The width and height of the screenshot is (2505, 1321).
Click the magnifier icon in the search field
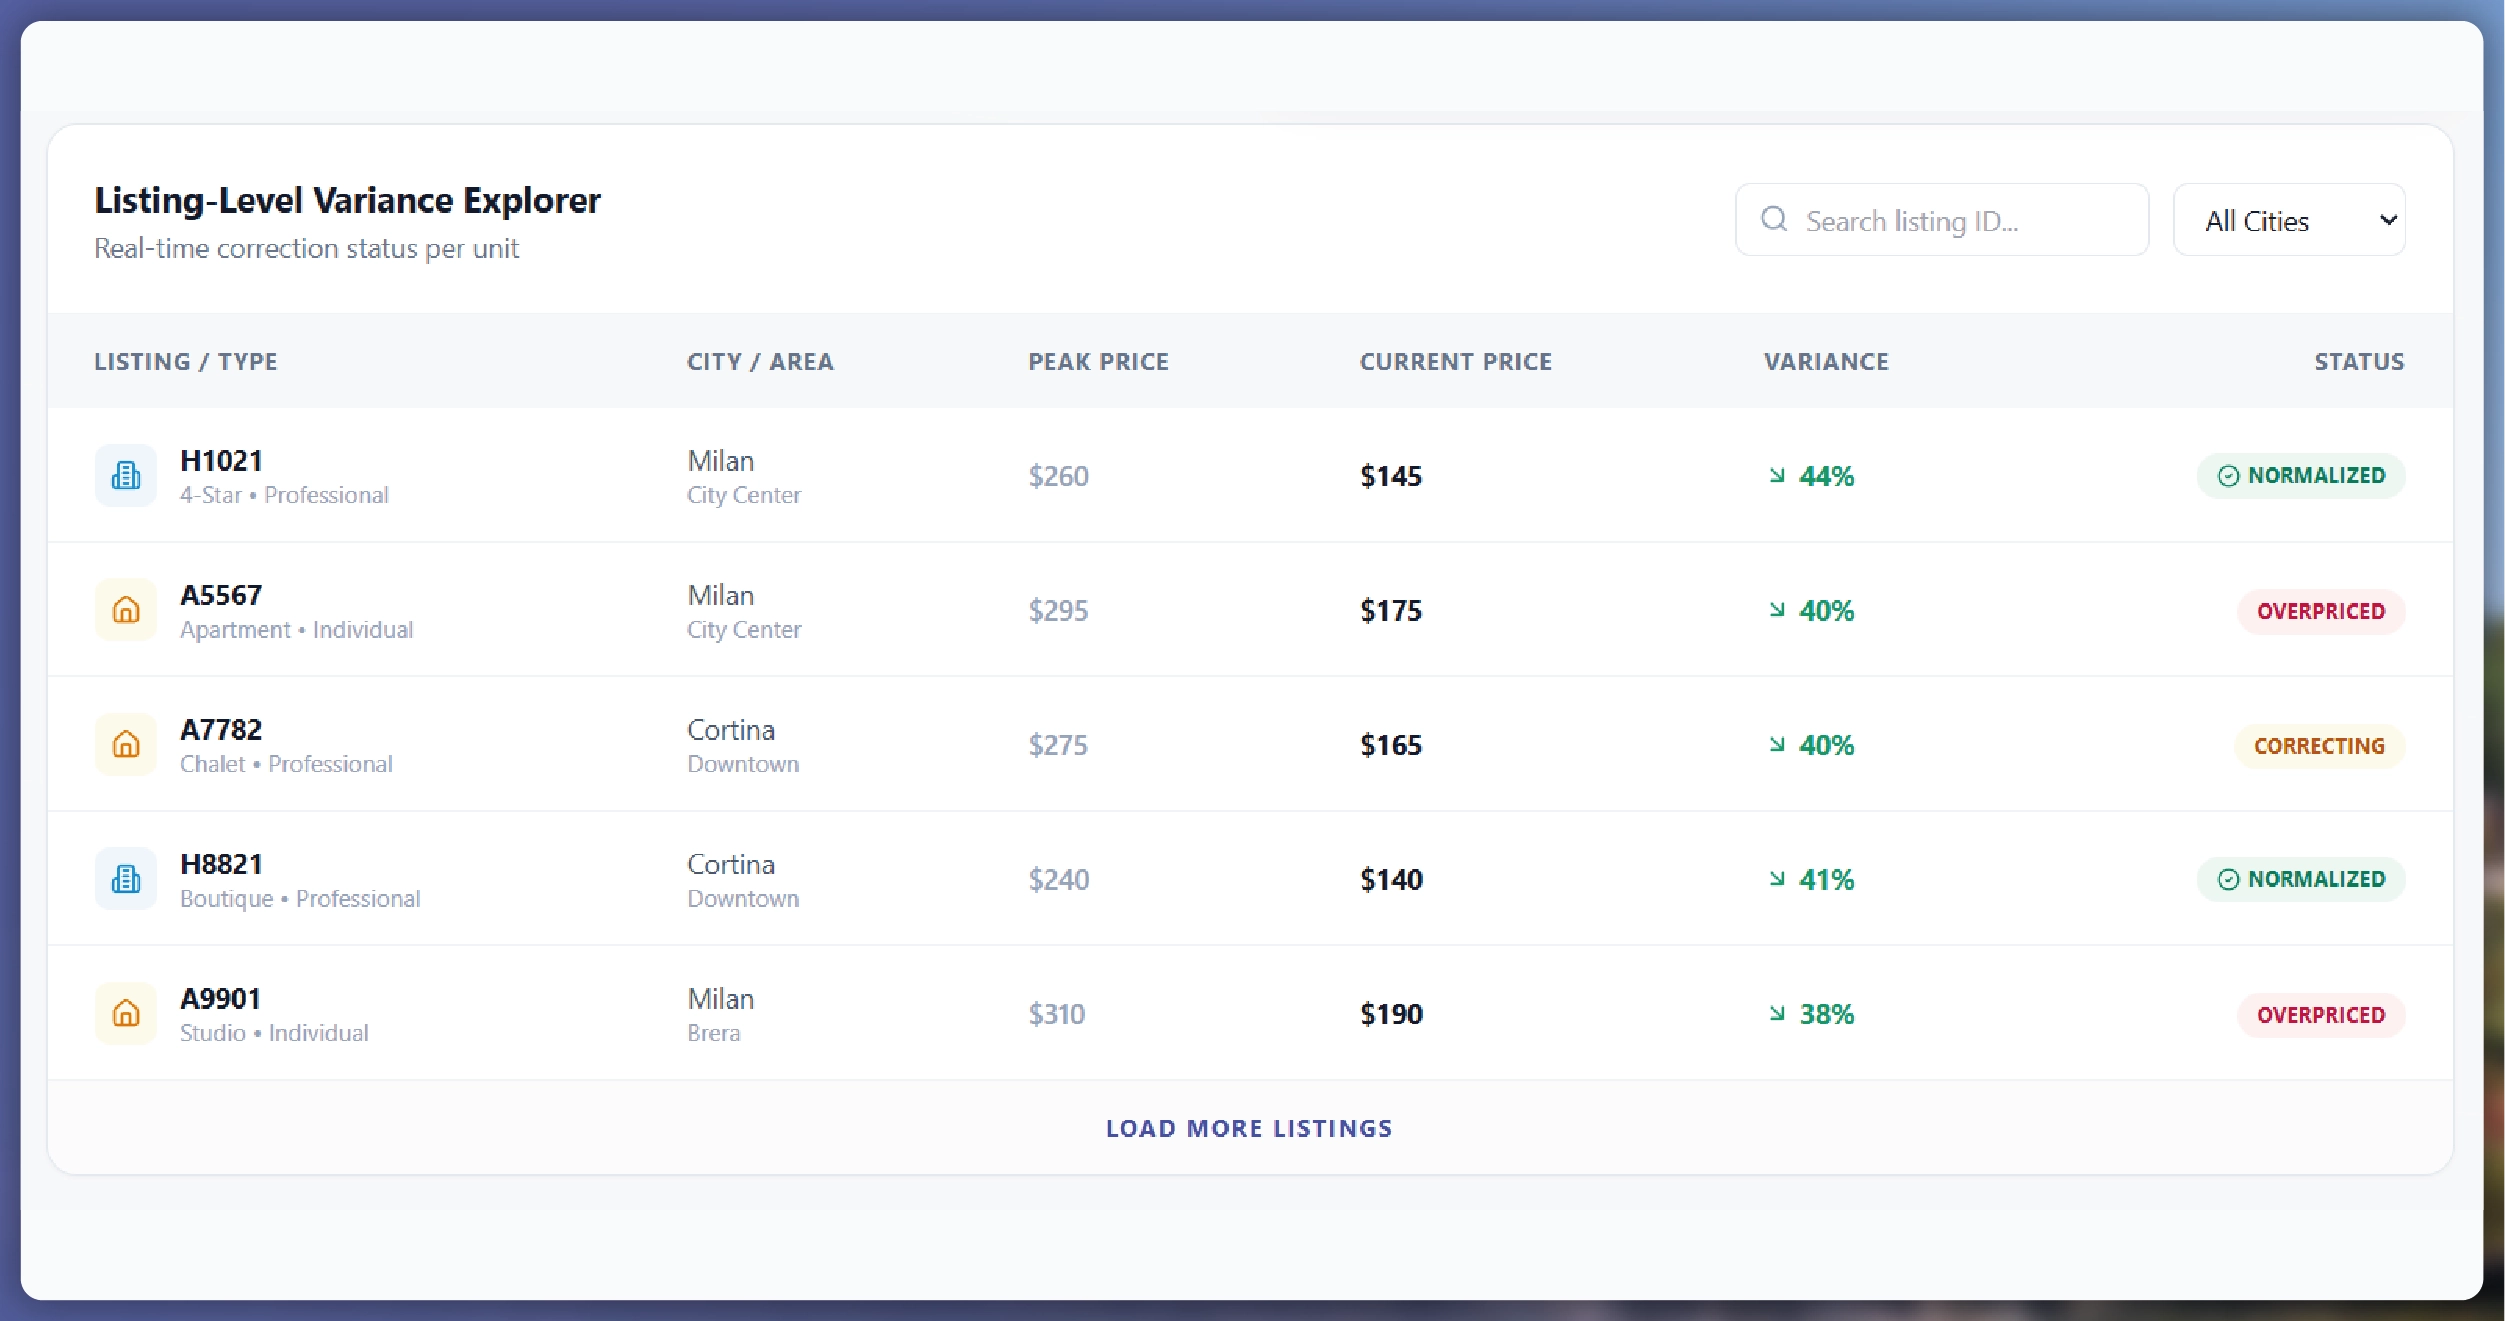click(x=1777, y=219)
